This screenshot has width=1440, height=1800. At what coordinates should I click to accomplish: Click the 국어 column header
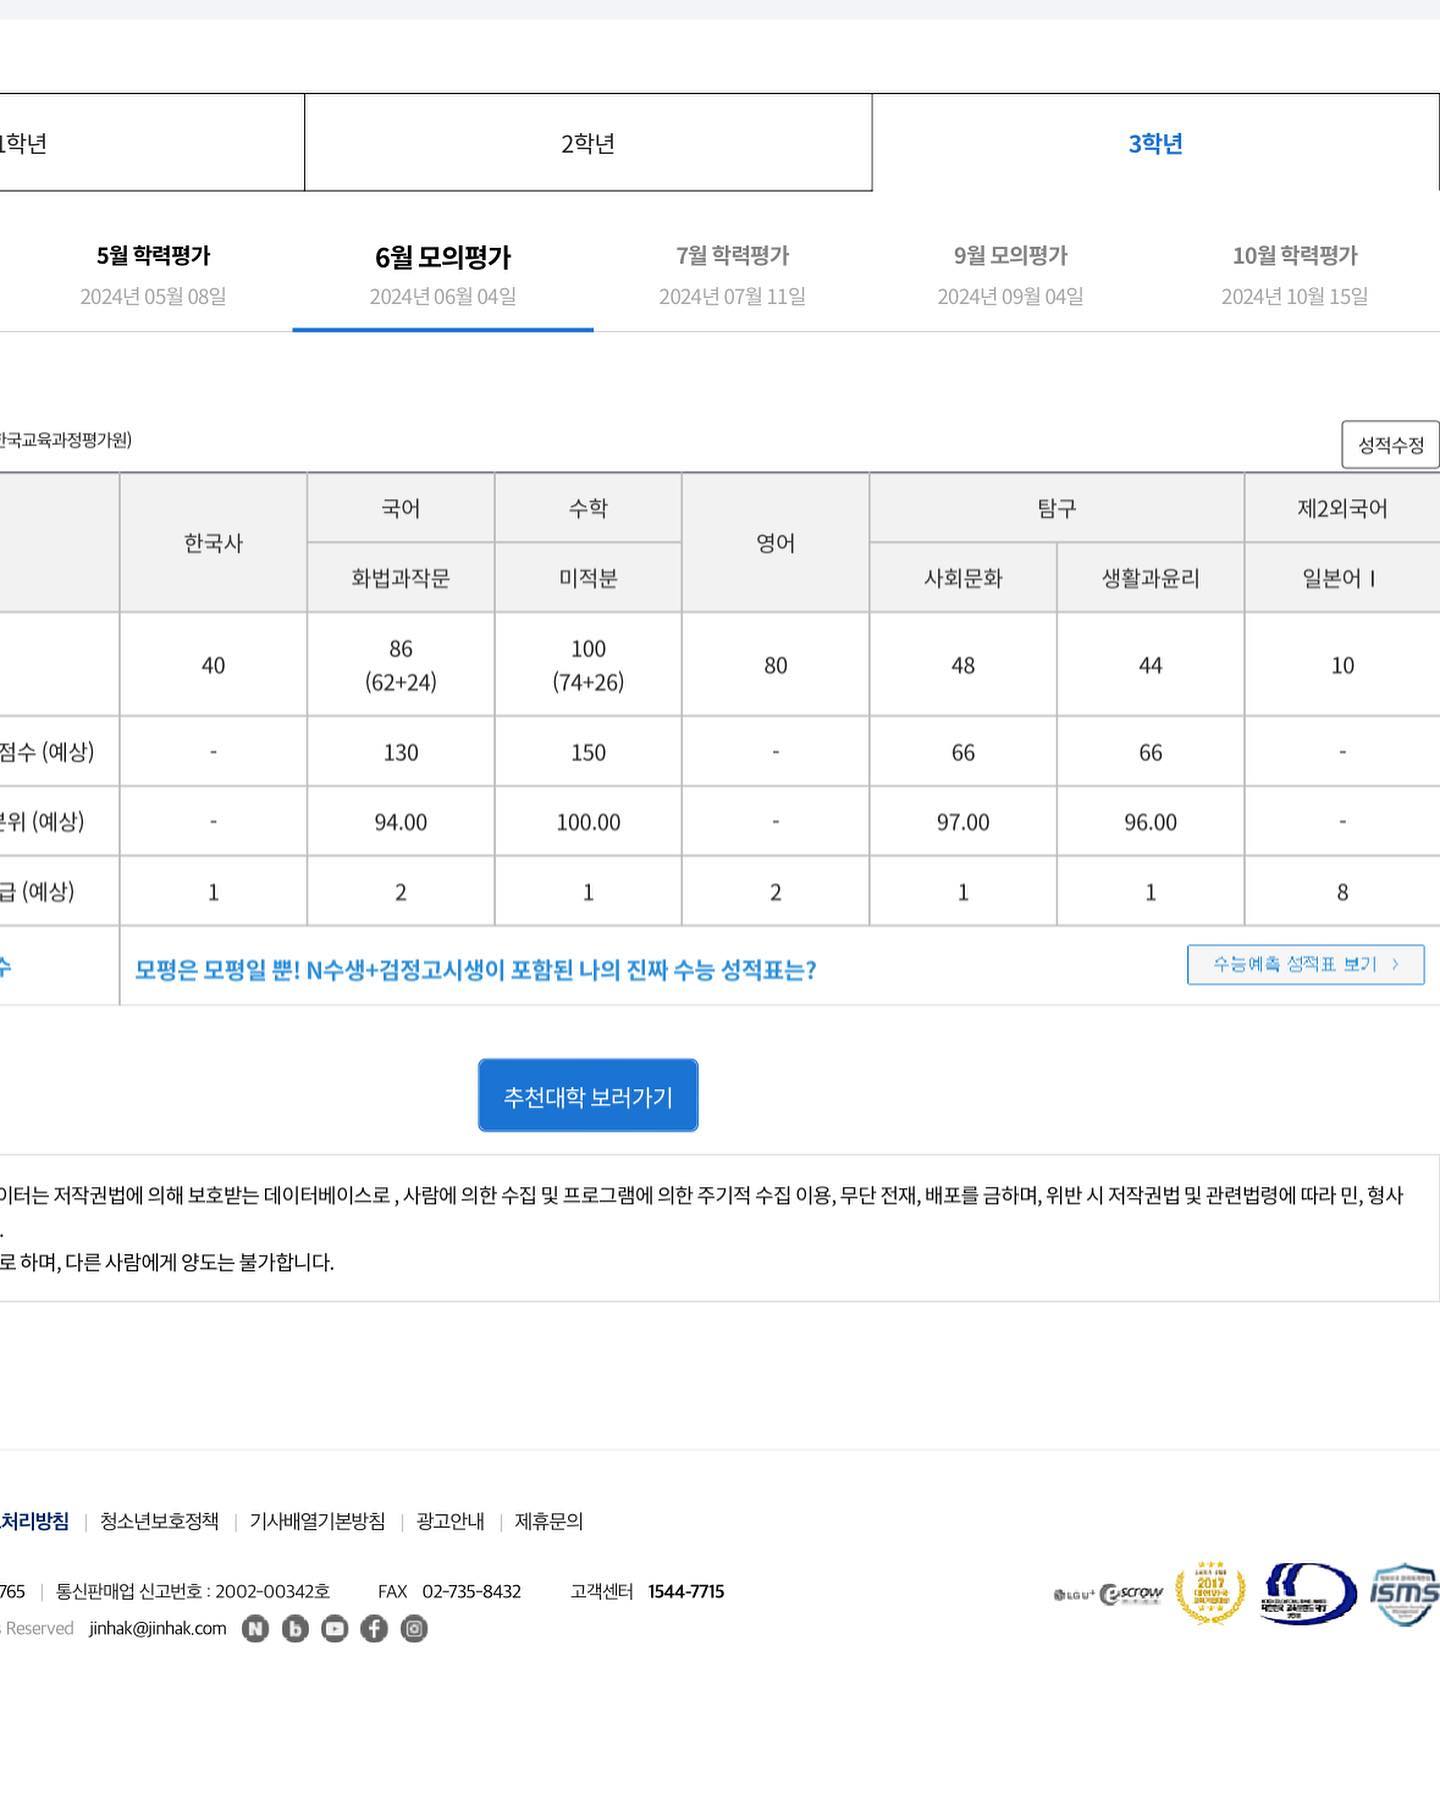pos(401,508)
